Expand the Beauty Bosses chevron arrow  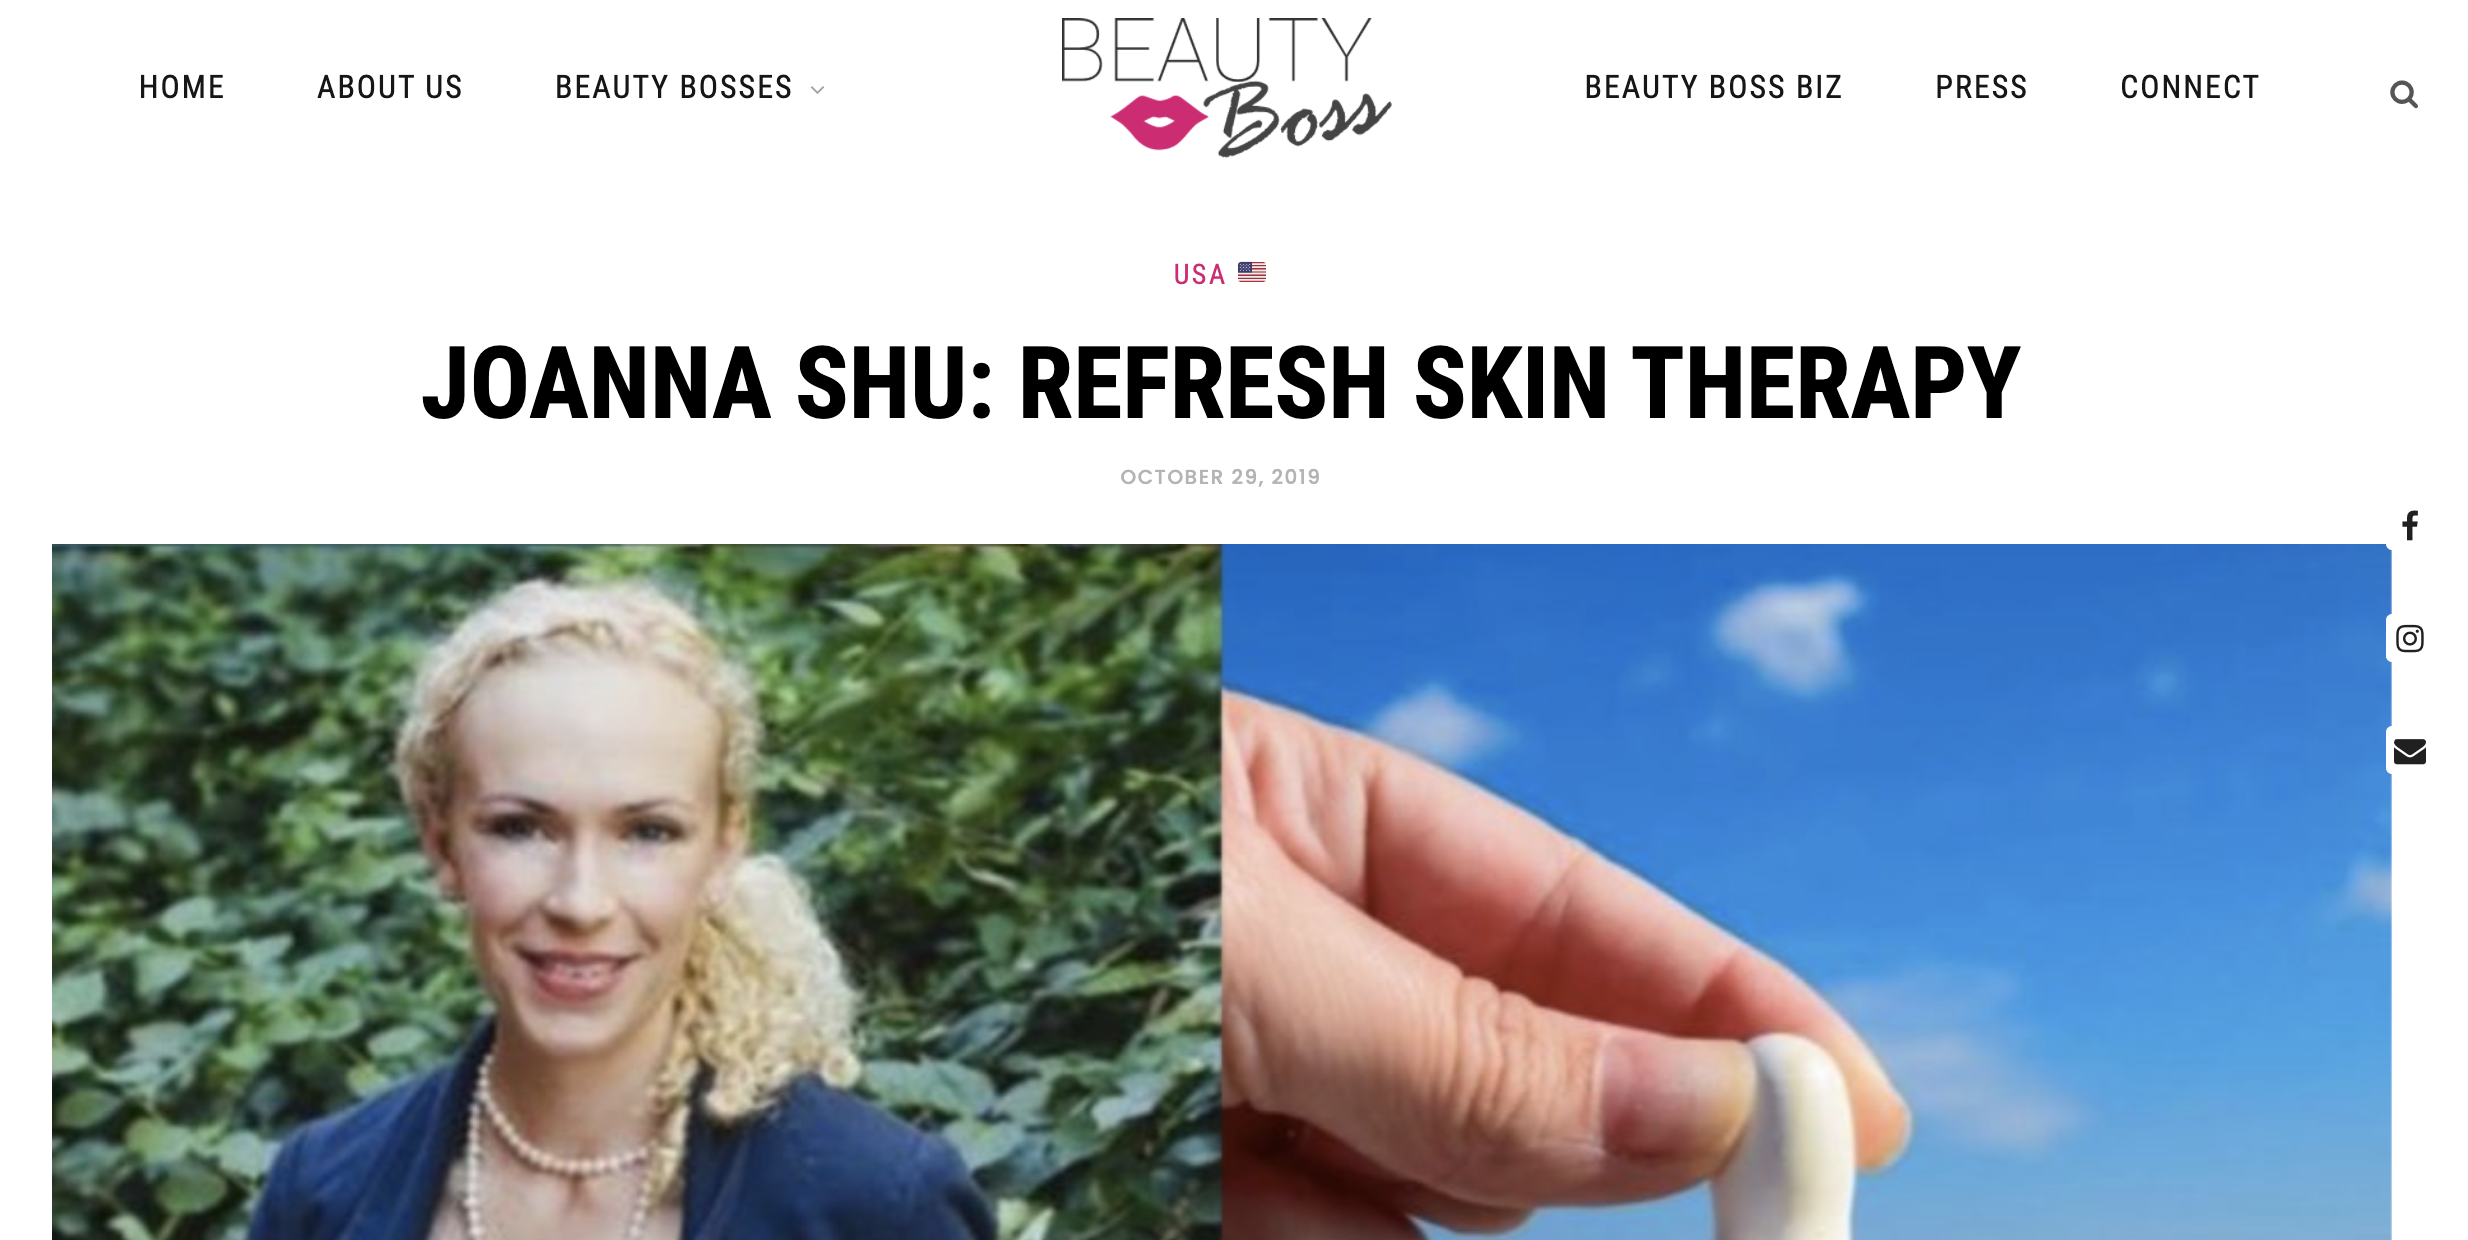(x=817, y=90)
